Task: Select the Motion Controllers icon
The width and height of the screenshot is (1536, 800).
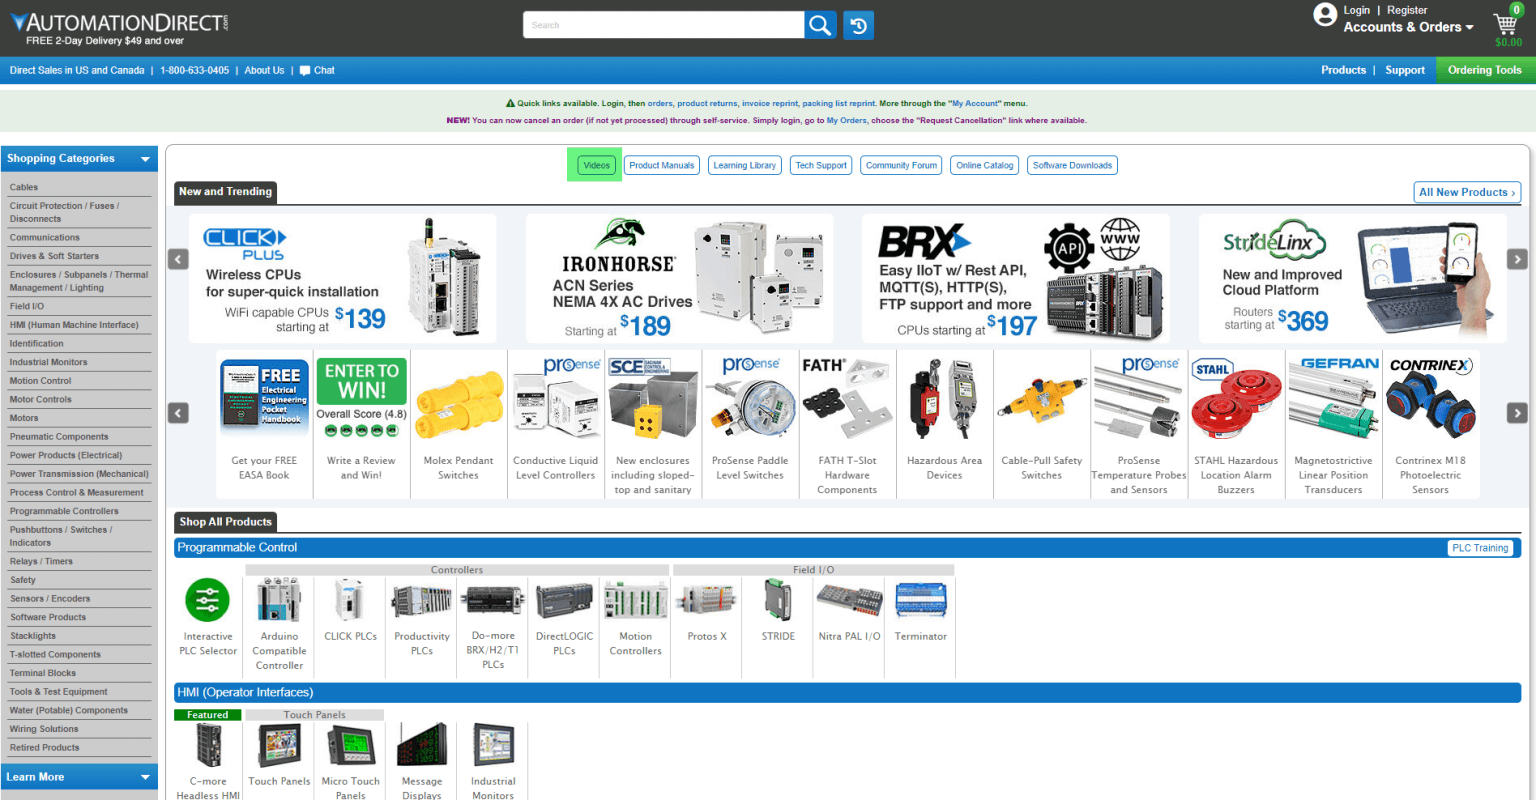Action: tap(635, 600)
